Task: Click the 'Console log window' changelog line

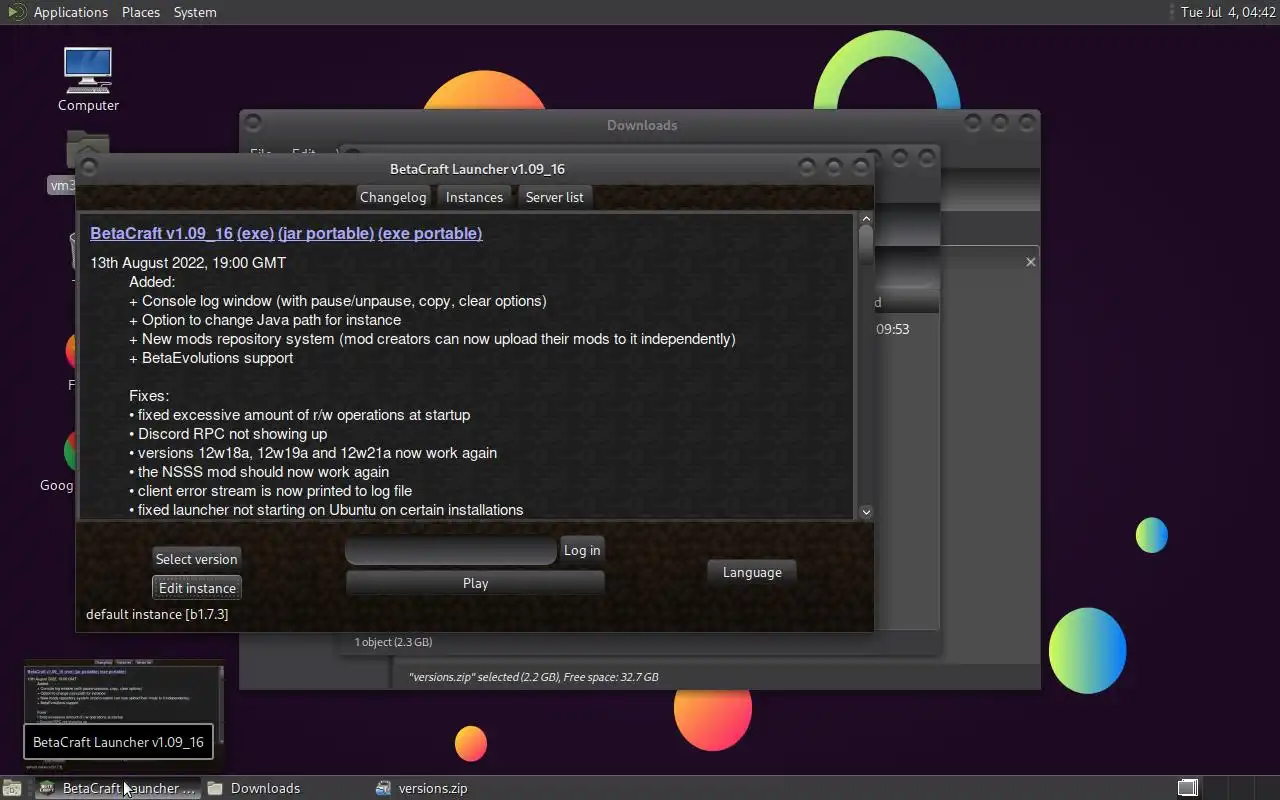Action: tap(338, 301)
